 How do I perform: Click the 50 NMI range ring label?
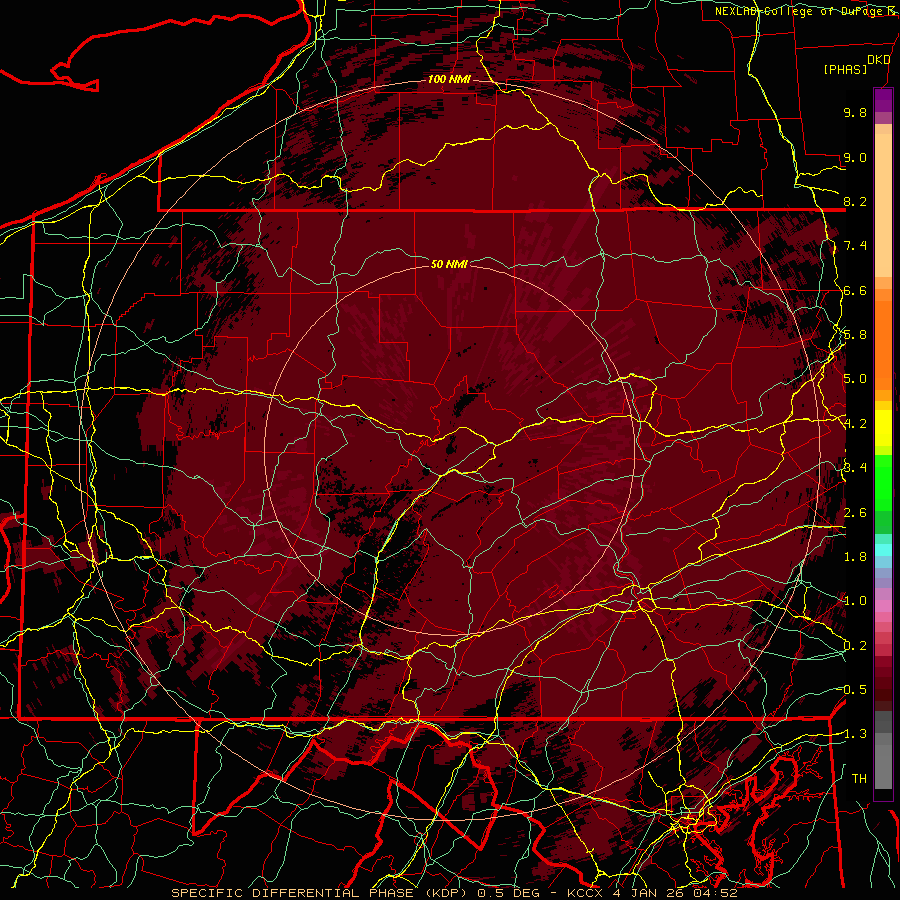click(449, 264)
